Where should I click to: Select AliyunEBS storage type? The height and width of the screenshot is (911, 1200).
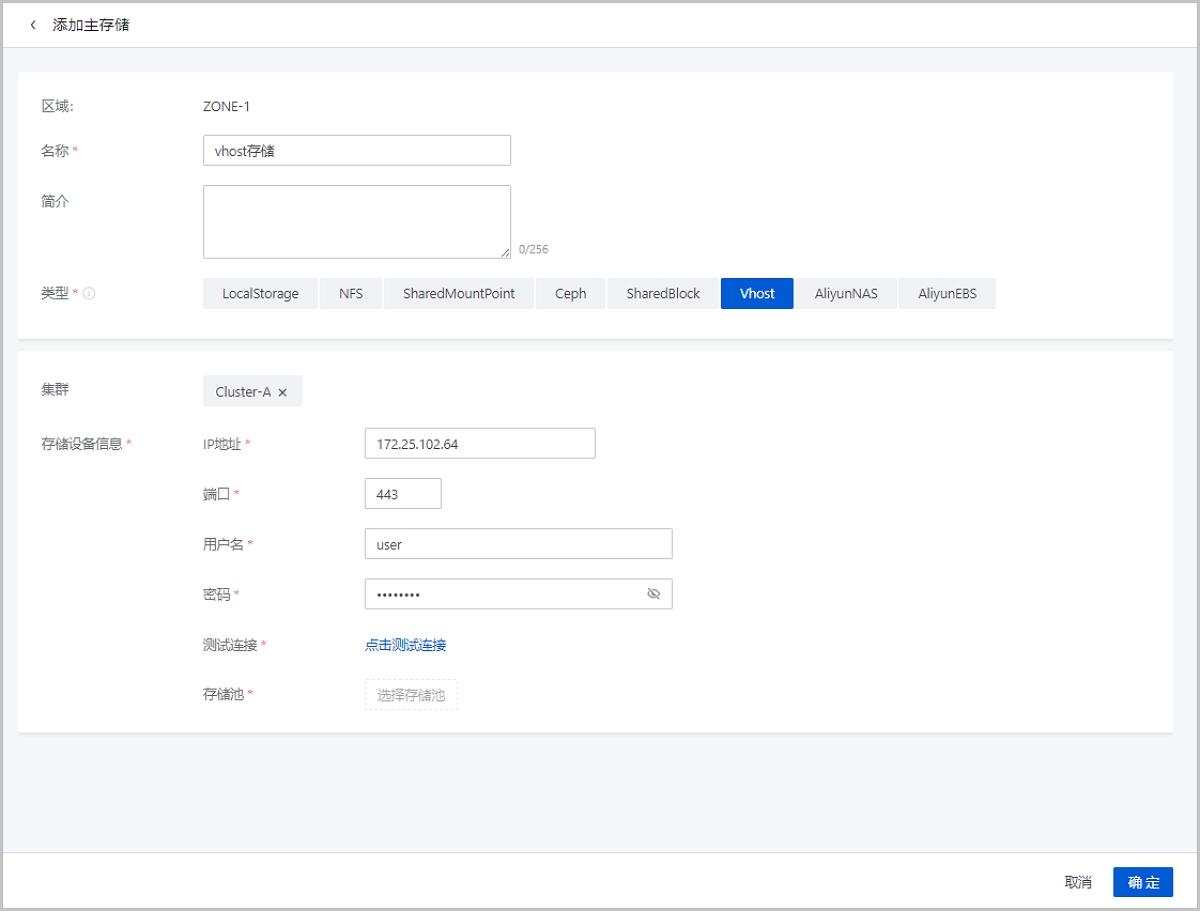(x=947, y=294)
